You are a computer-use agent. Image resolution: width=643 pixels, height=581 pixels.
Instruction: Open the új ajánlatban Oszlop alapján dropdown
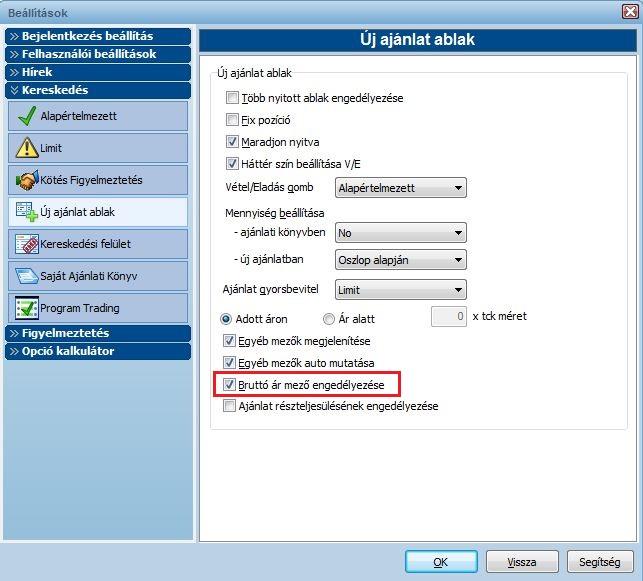401,260
